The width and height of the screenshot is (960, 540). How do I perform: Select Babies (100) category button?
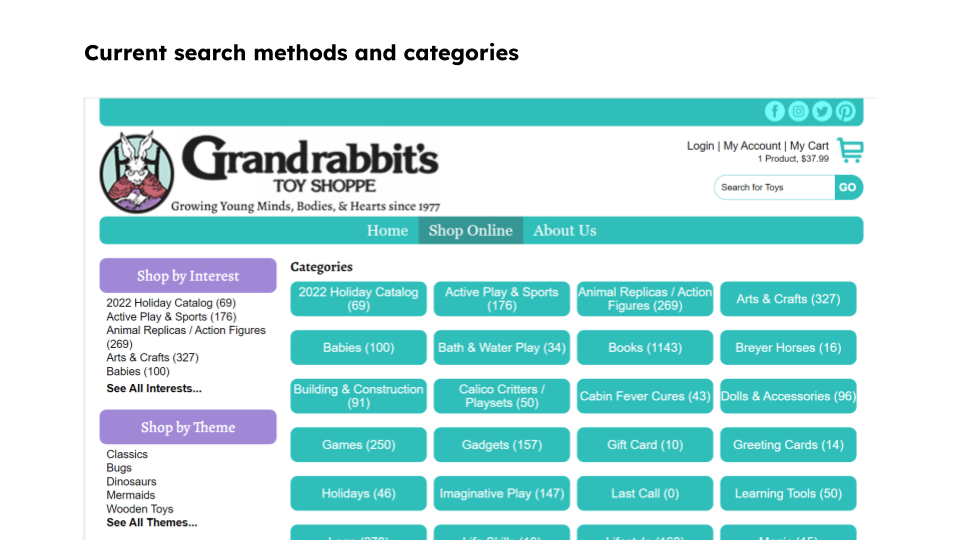(x=358, y=348)
